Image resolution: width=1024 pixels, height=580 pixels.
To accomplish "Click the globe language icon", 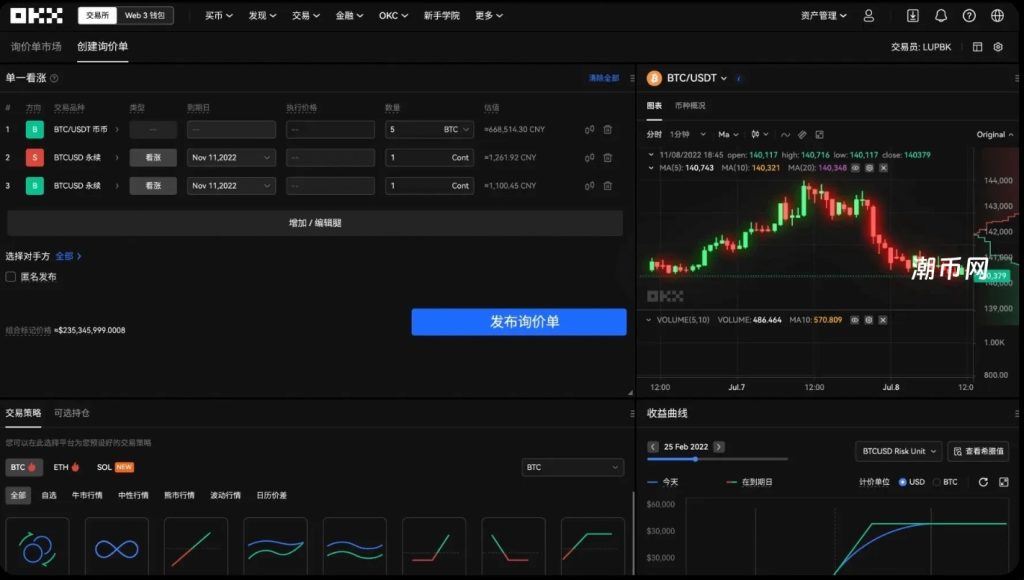I will click(x=997, y=16).
